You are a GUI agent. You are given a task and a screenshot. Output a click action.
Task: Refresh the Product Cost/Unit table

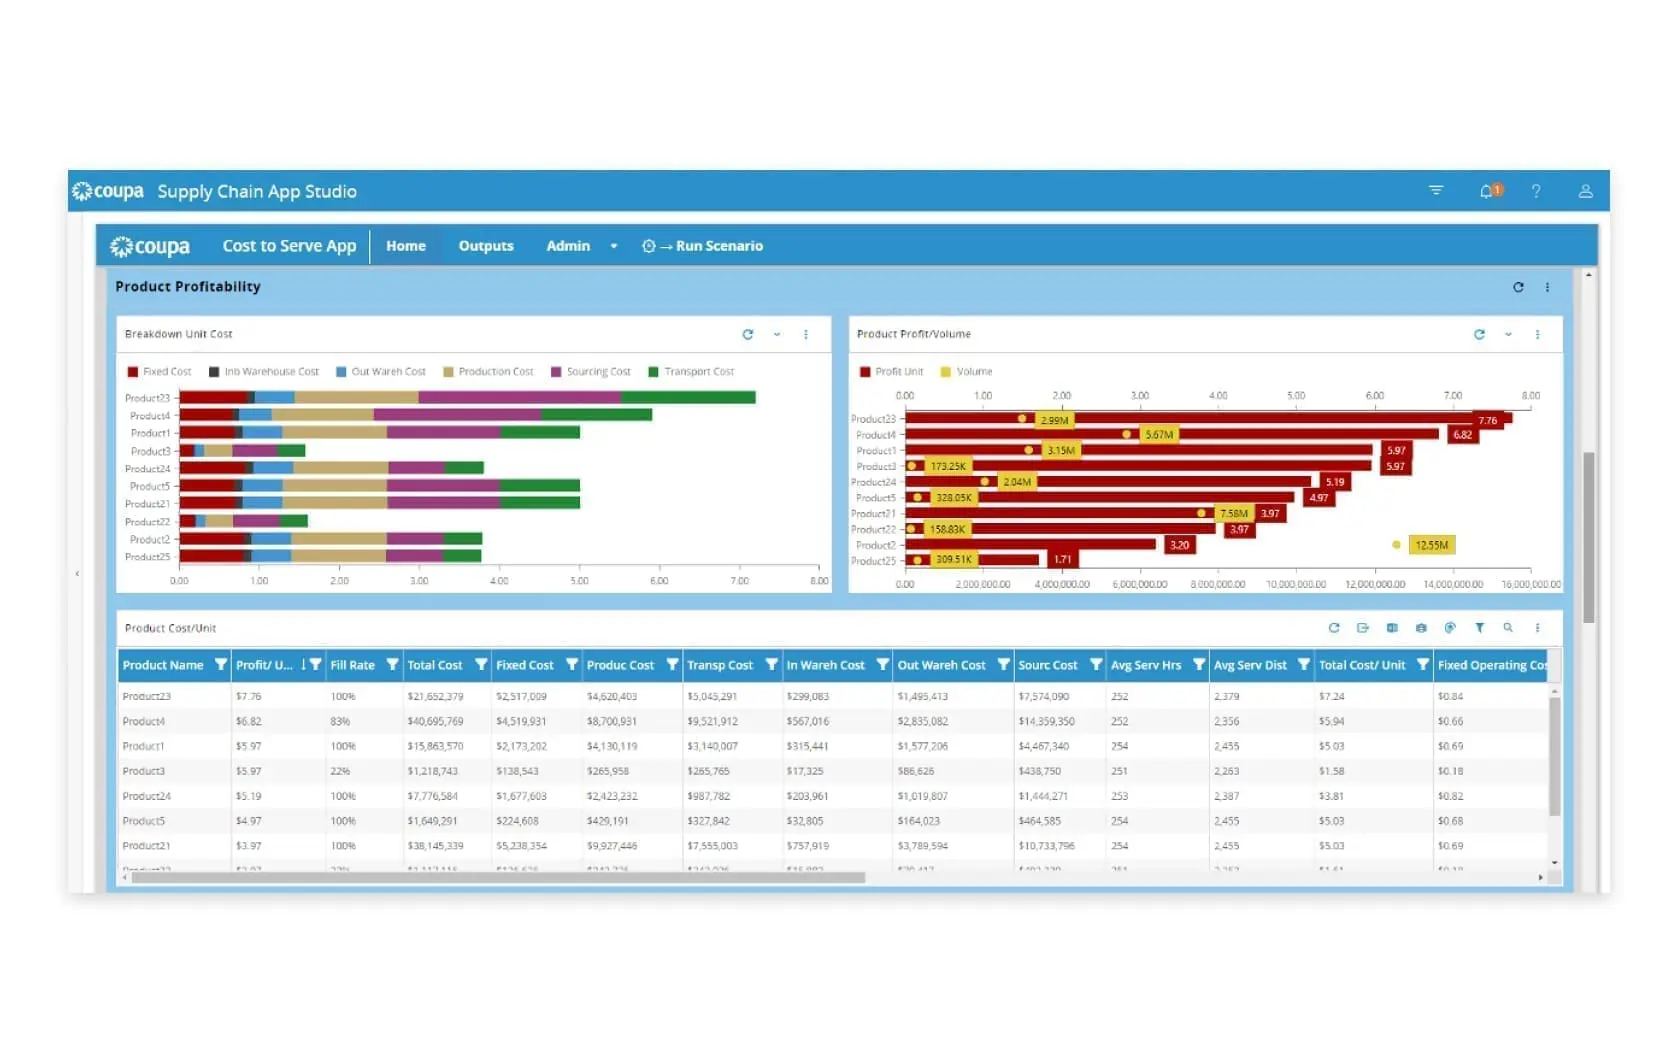tap(1333, 628)
